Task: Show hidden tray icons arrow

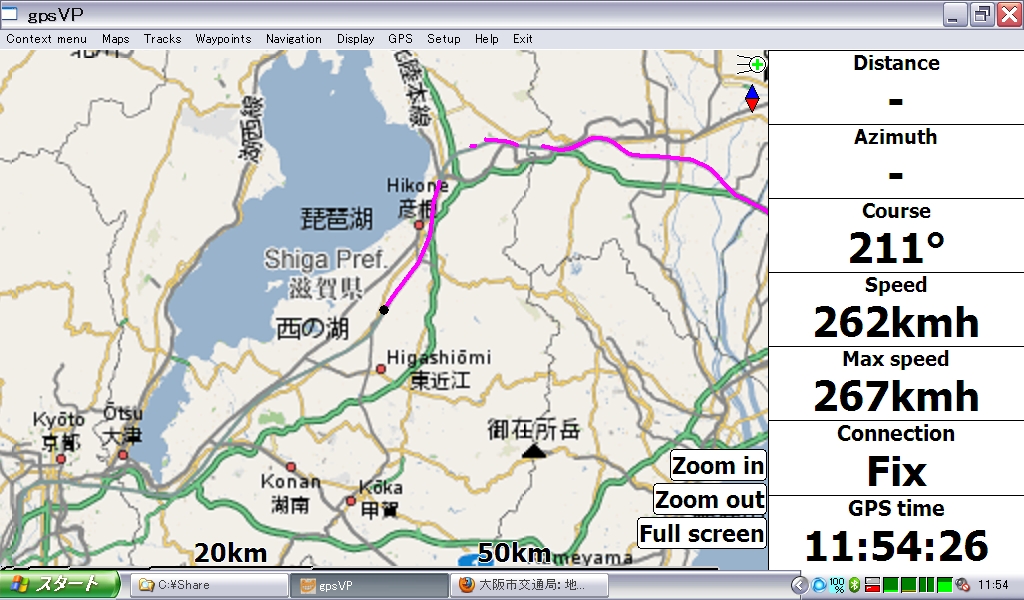Action: click(799, 584)
